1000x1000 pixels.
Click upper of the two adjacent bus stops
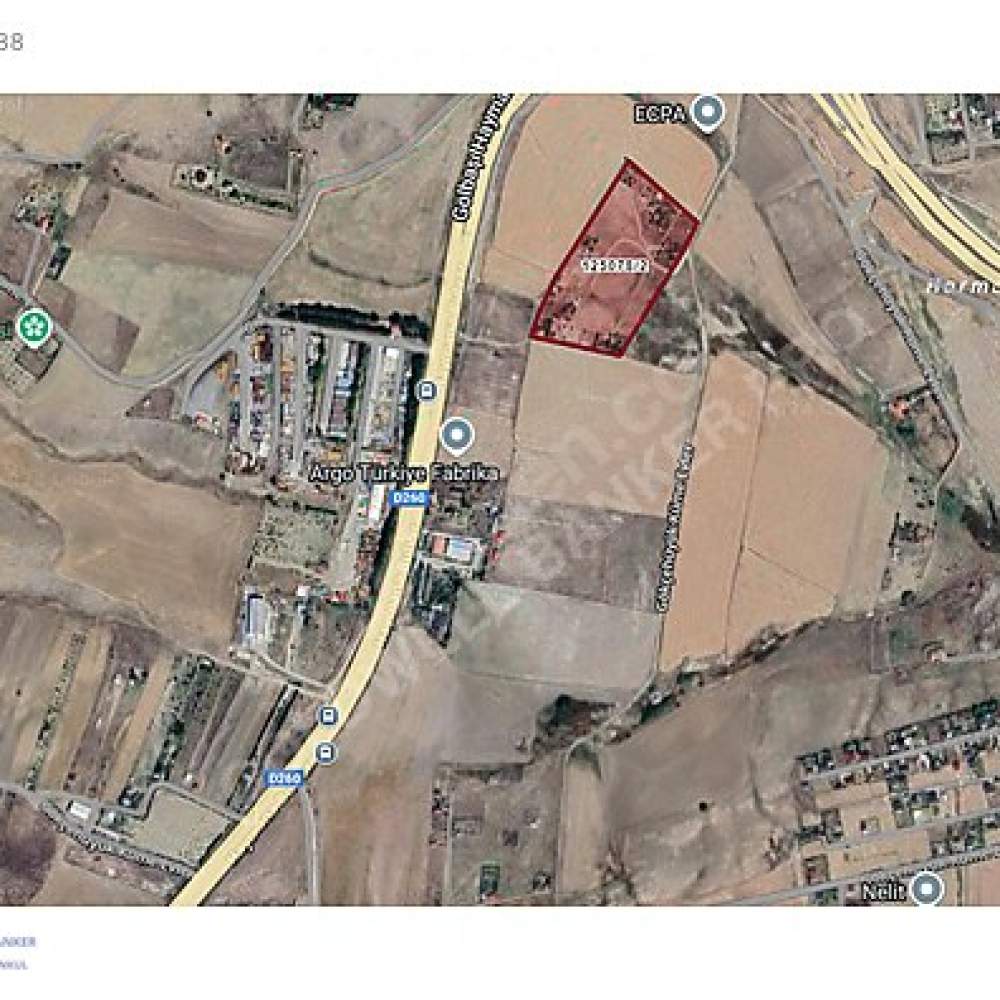pyautogui.click(x=328, y=716)
